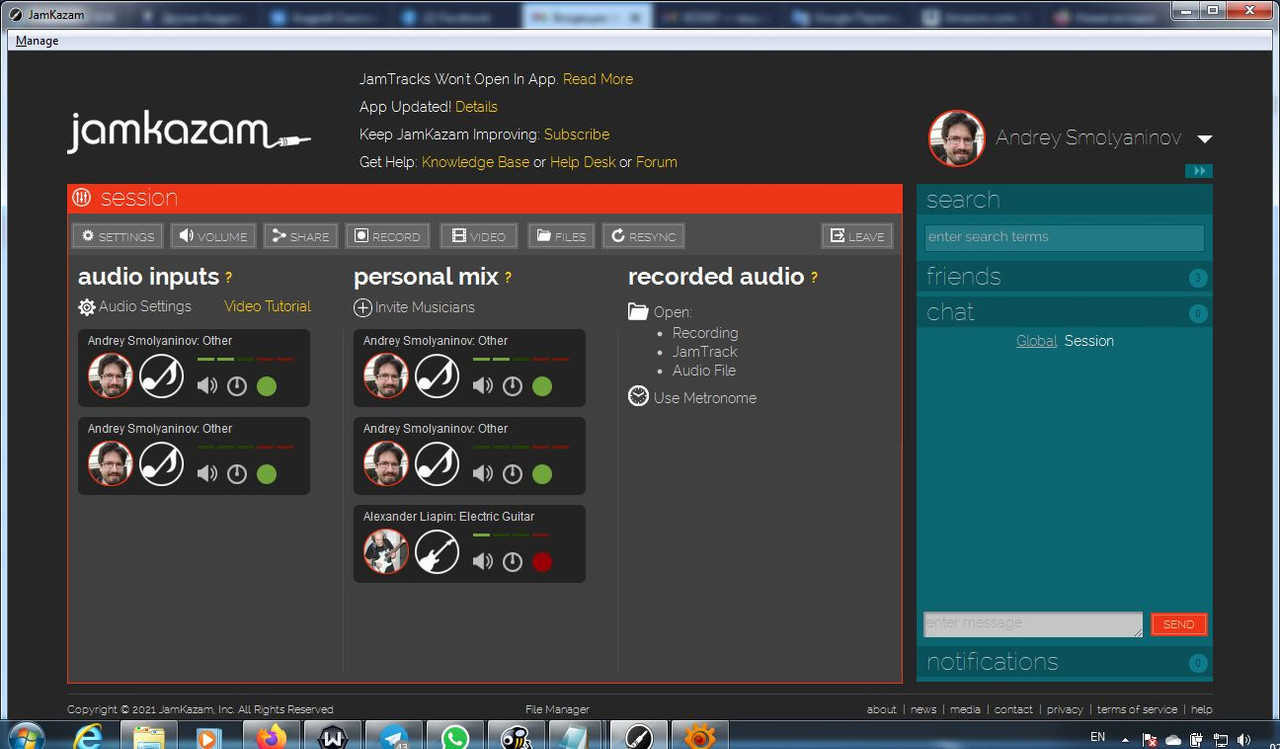Click the enter message chat box

pyautogui.click(x=1032, y=624)
